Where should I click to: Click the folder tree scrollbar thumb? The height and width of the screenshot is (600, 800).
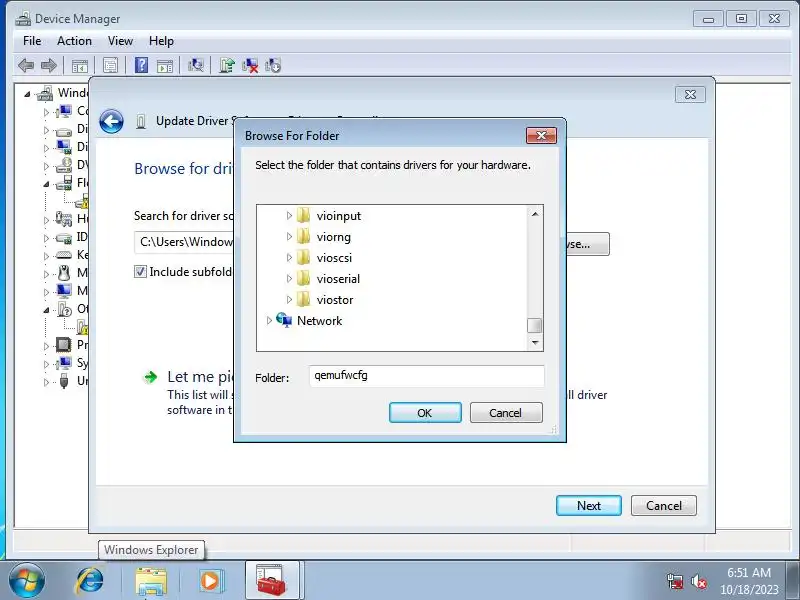(535, 326)
